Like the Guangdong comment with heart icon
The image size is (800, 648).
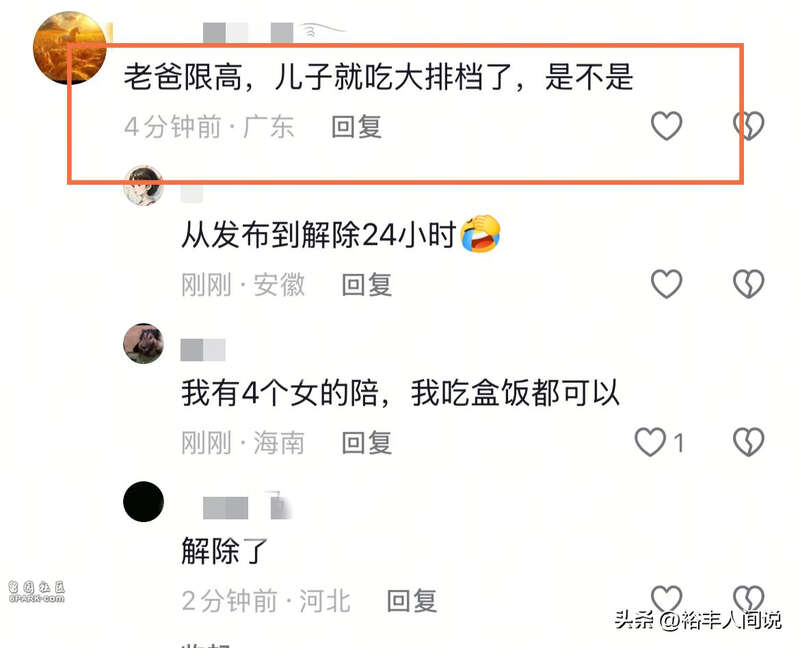click(x=666, y=126)
